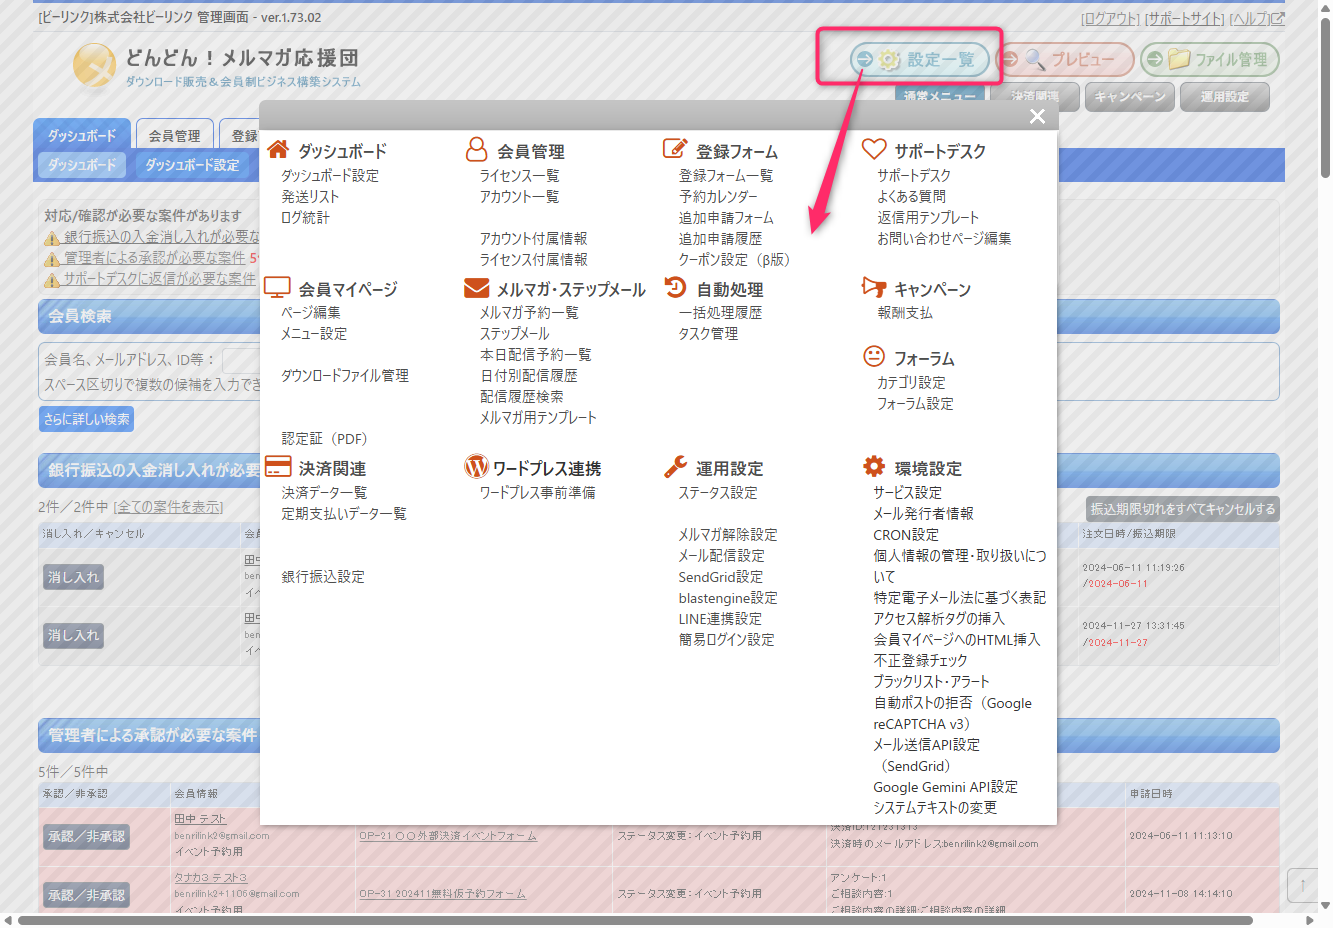
Task: Select the ダッシュボード設定 sub tab
Action: 192,165
